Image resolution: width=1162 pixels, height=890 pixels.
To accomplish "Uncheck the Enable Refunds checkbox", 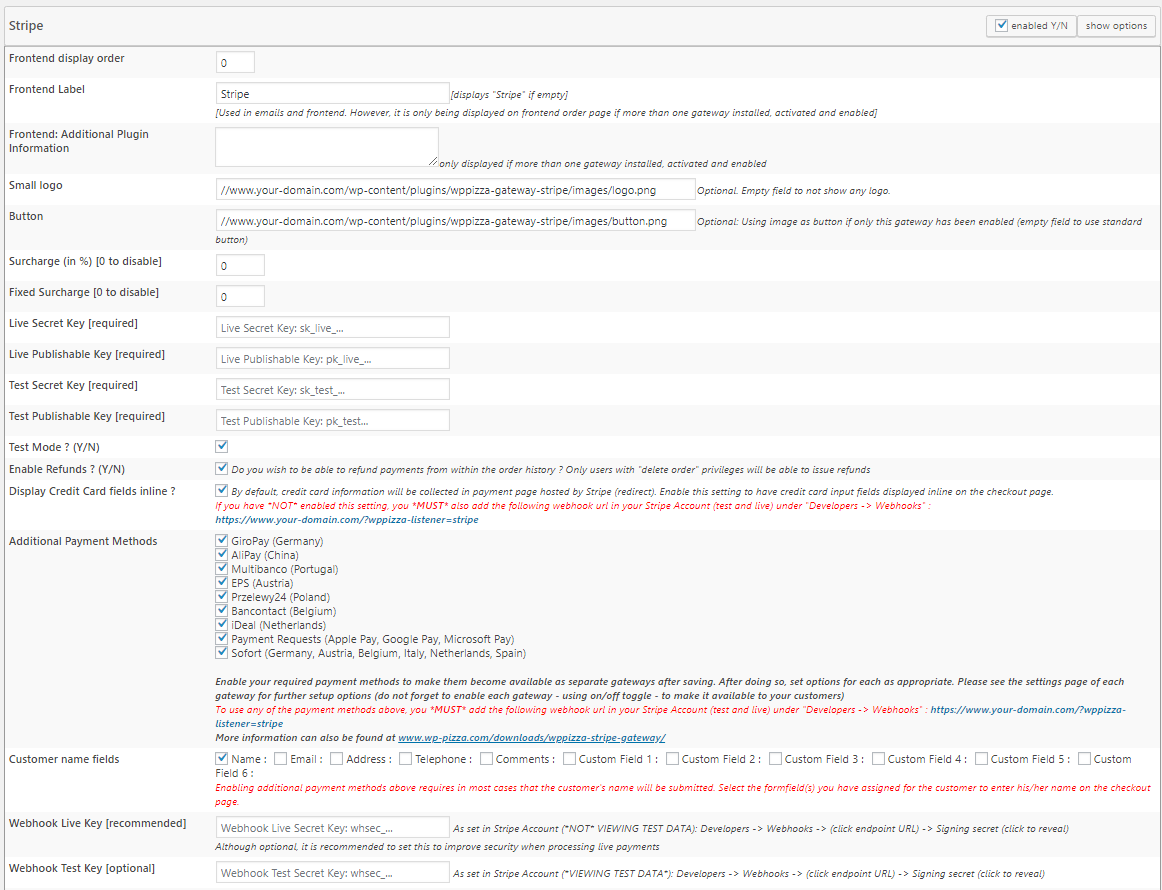I will click(222, 468).
